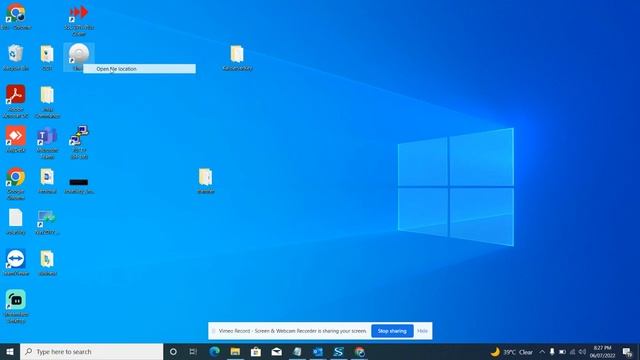Screen dimensions: 640x360
Task: Open Cortana from the taskbar circle icon
Action: (173, 352)
